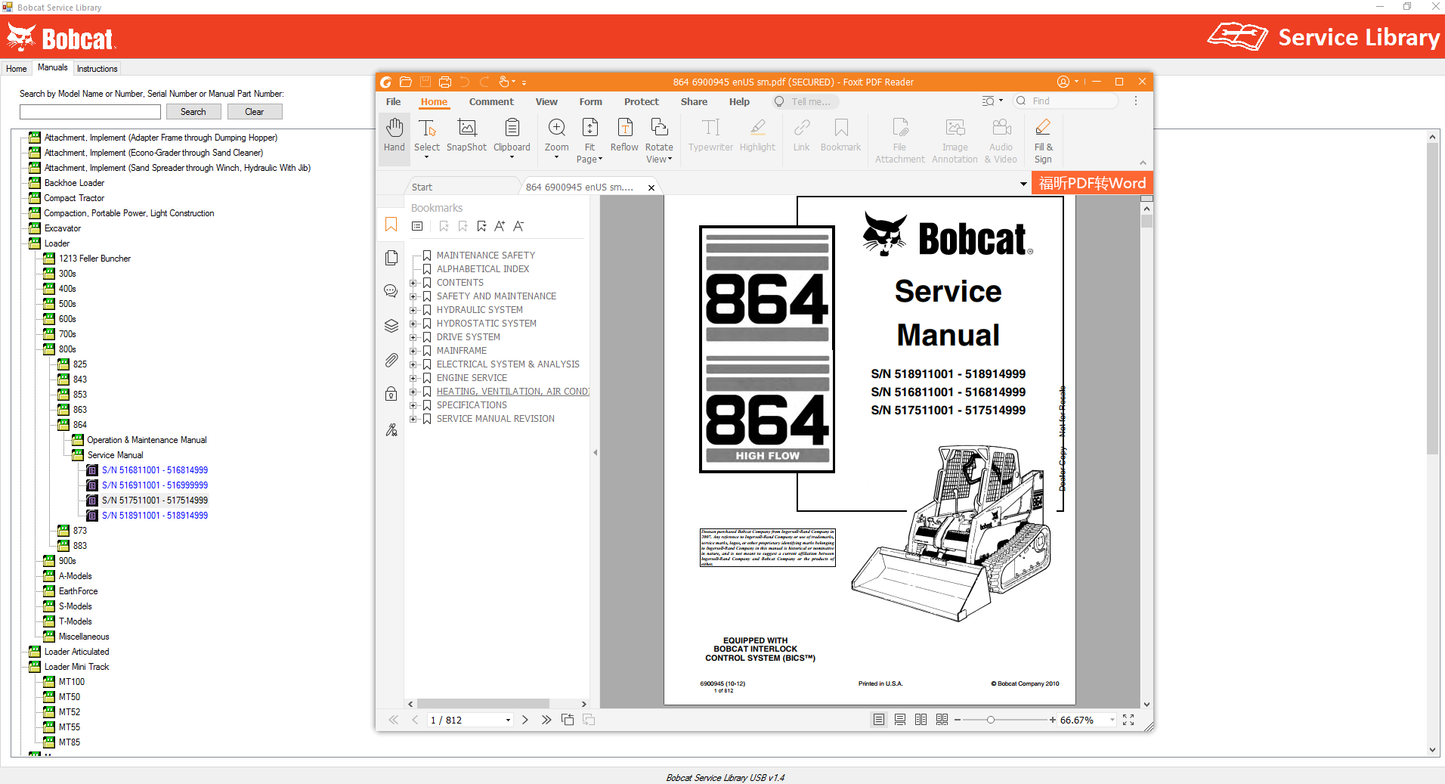Click the zoom out minus button
Viewport: 1445px width, 784px height.
click(x=957, y=720)
